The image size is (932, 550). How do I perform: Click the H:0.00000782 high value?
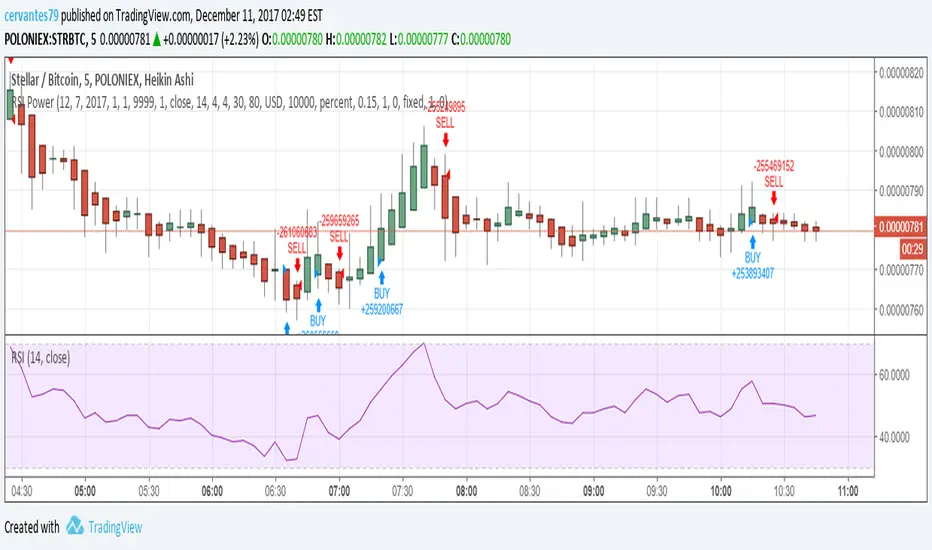click(356, 39)
